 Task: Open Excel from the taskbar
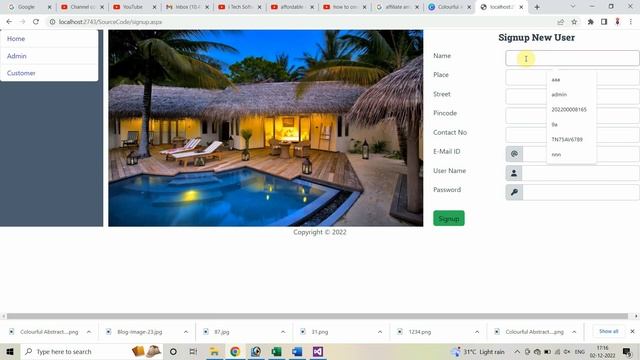point(277,351)
